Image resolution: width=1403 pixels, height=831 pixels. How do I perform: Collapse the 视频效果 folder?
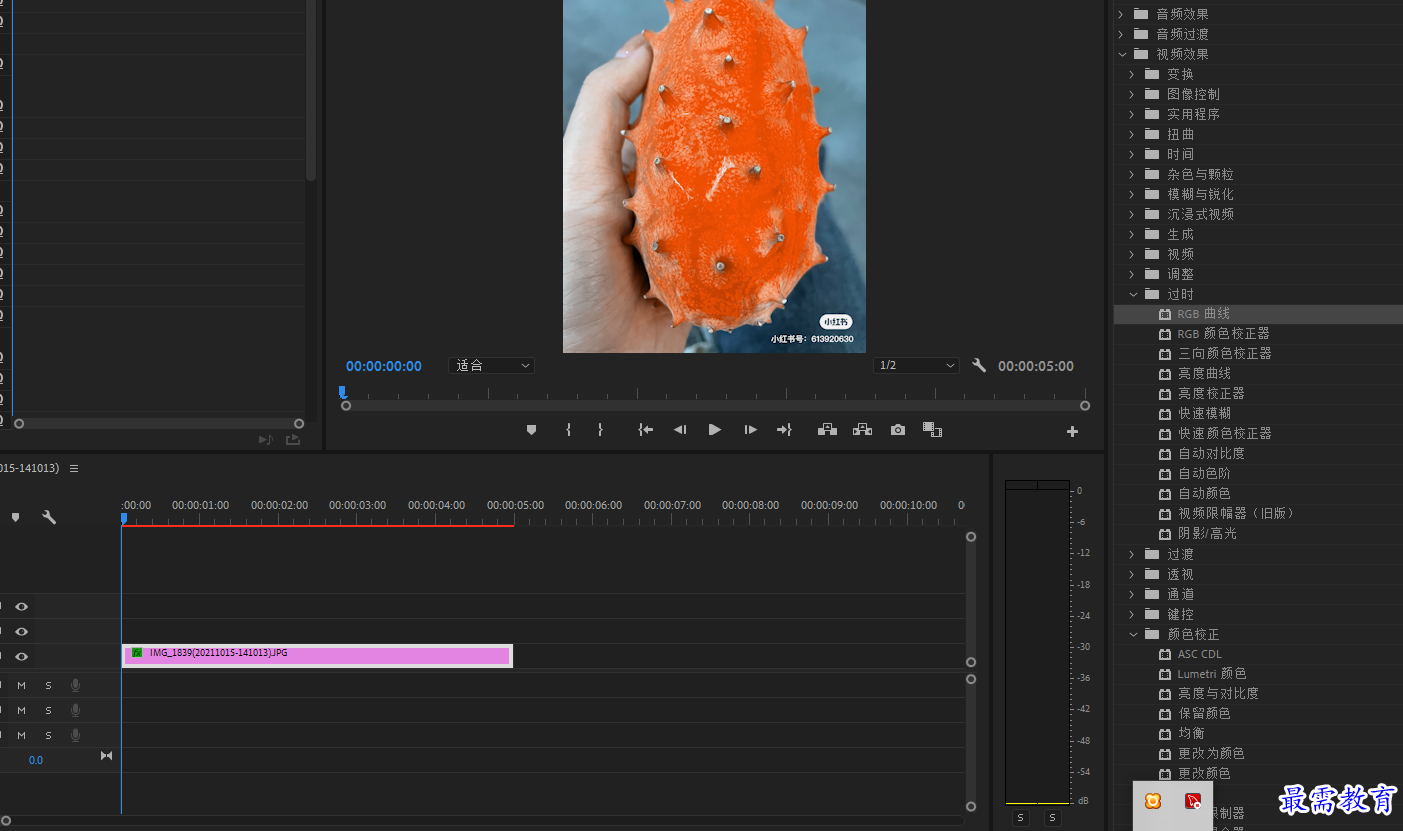click(x=1122, y=54)
